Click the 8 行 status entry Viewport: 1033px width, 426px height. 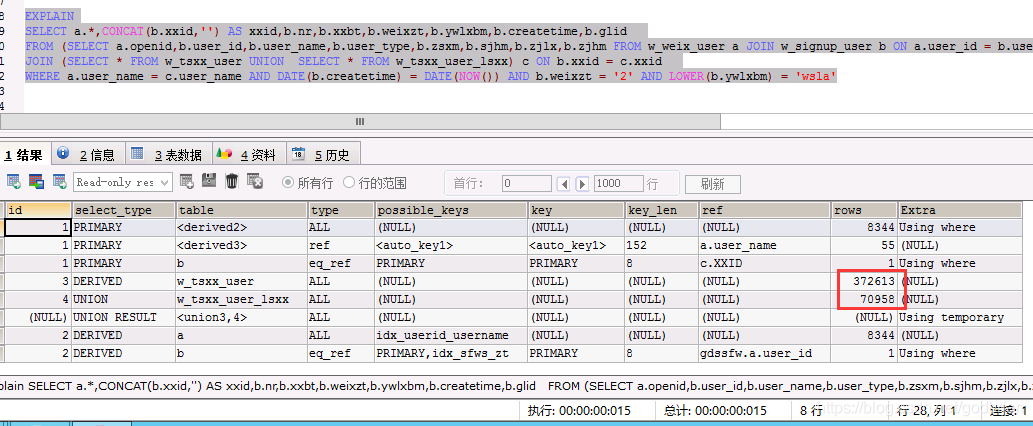811,411
